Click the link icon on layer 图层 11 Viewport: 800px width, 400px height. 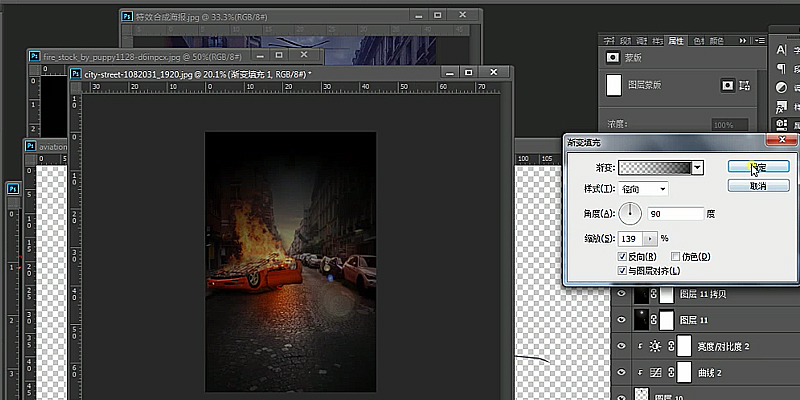coord(654,320)
